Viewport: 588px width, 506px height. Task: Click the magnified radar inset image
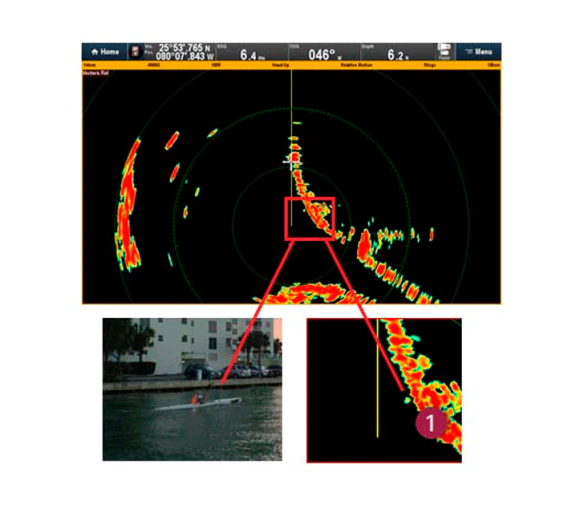(384, 390)
